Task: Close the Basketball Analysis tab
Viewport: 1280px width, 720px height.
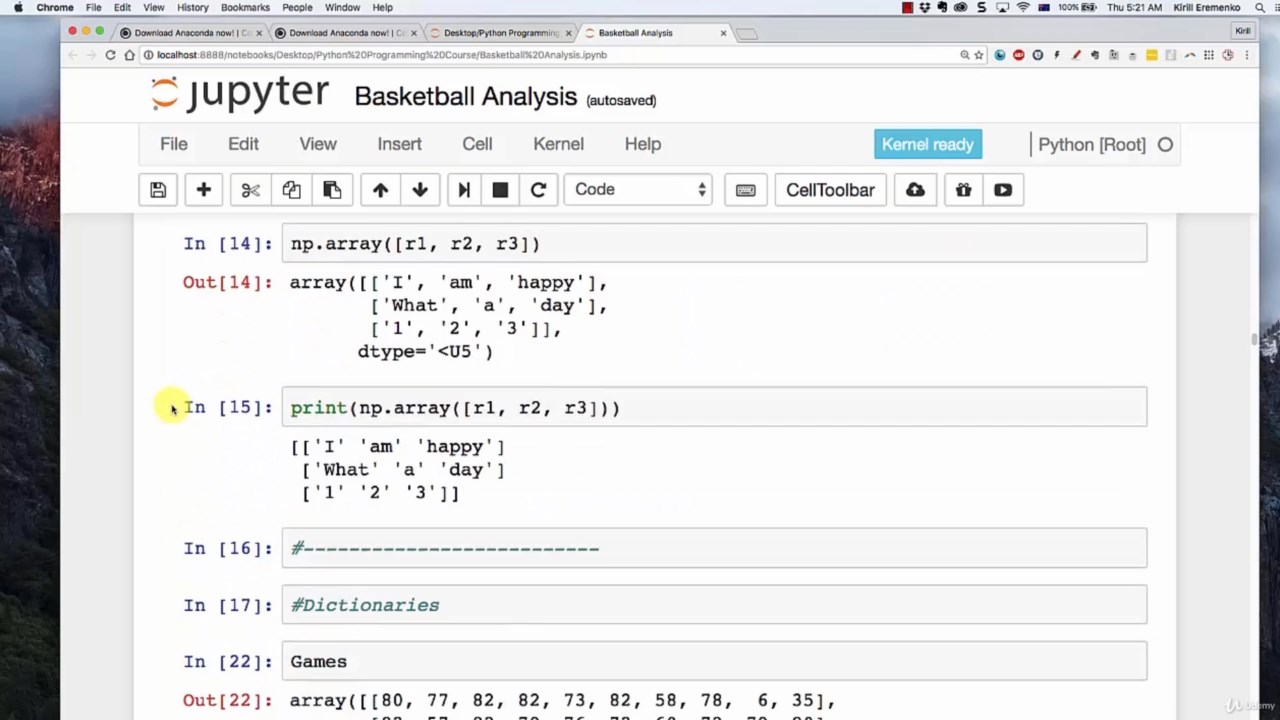Action: tap(723, 33)
